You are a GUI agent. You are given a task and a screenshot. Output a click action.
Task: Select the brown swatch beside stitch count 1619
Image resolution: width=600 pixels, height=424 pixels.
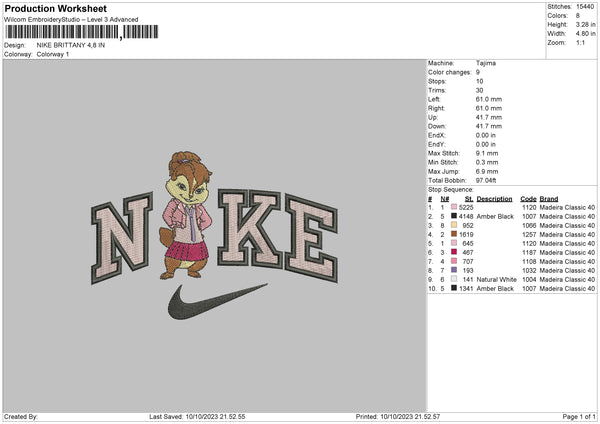[454, 234]
